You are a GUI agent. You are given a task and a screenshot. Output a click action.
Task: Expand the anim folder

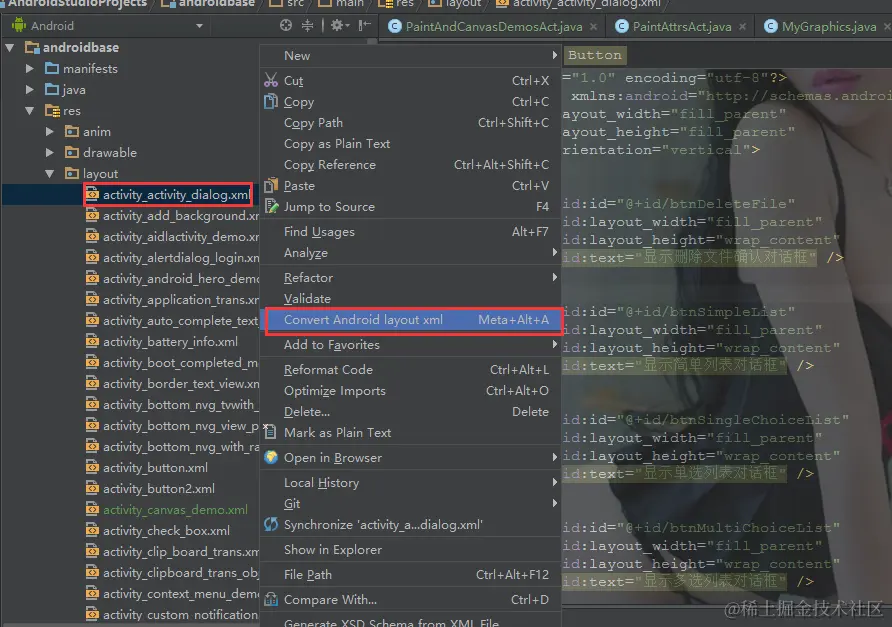pyautogui.click(x=49, y=132)
